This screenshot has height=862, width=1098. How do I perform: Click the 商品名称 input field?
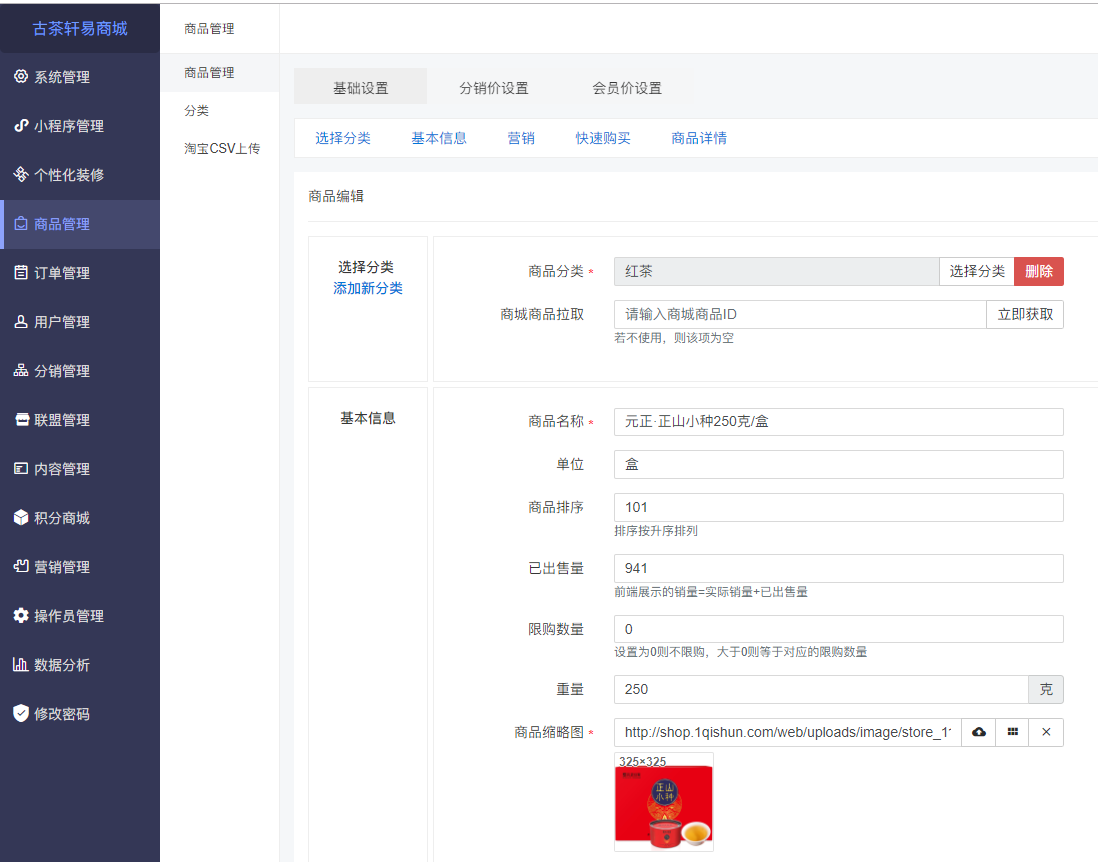pyautogui.click(x=839, y=422)
